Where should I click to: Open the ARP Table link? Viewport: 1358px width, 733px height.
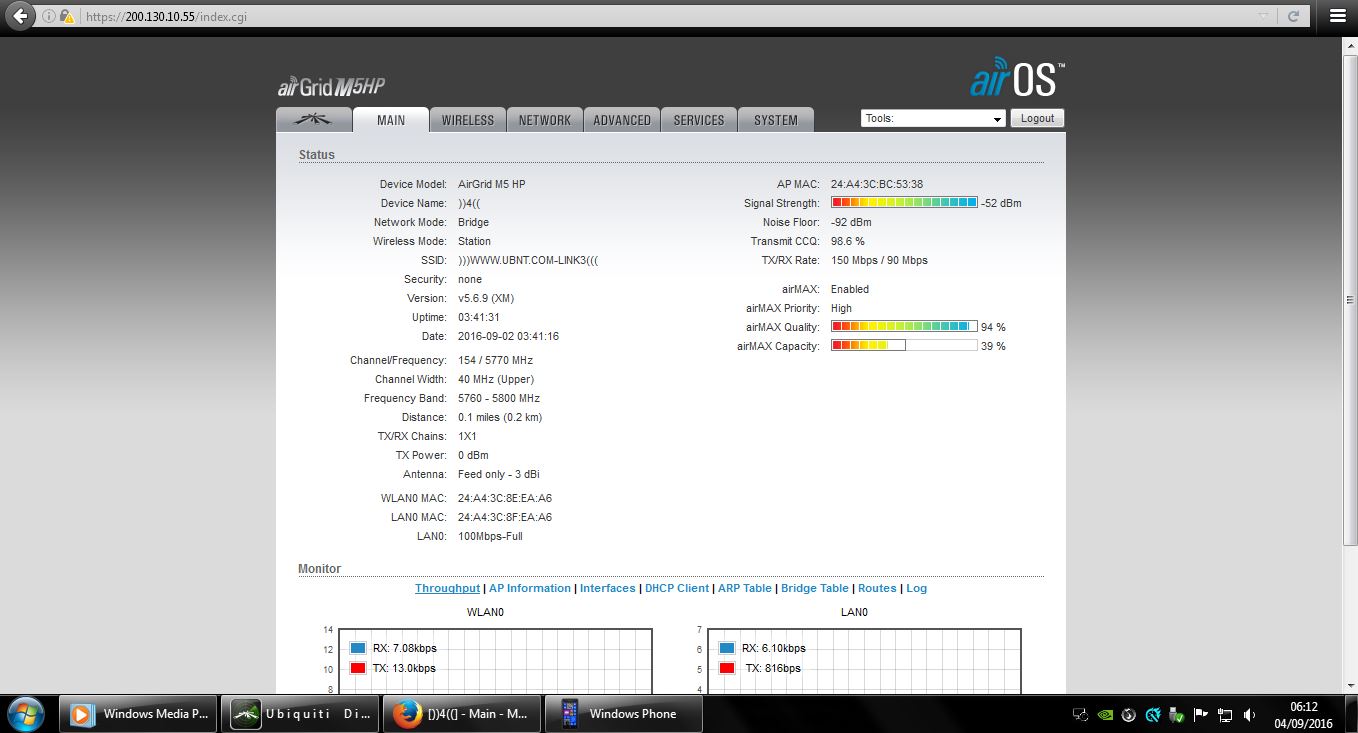click(745, 588)
